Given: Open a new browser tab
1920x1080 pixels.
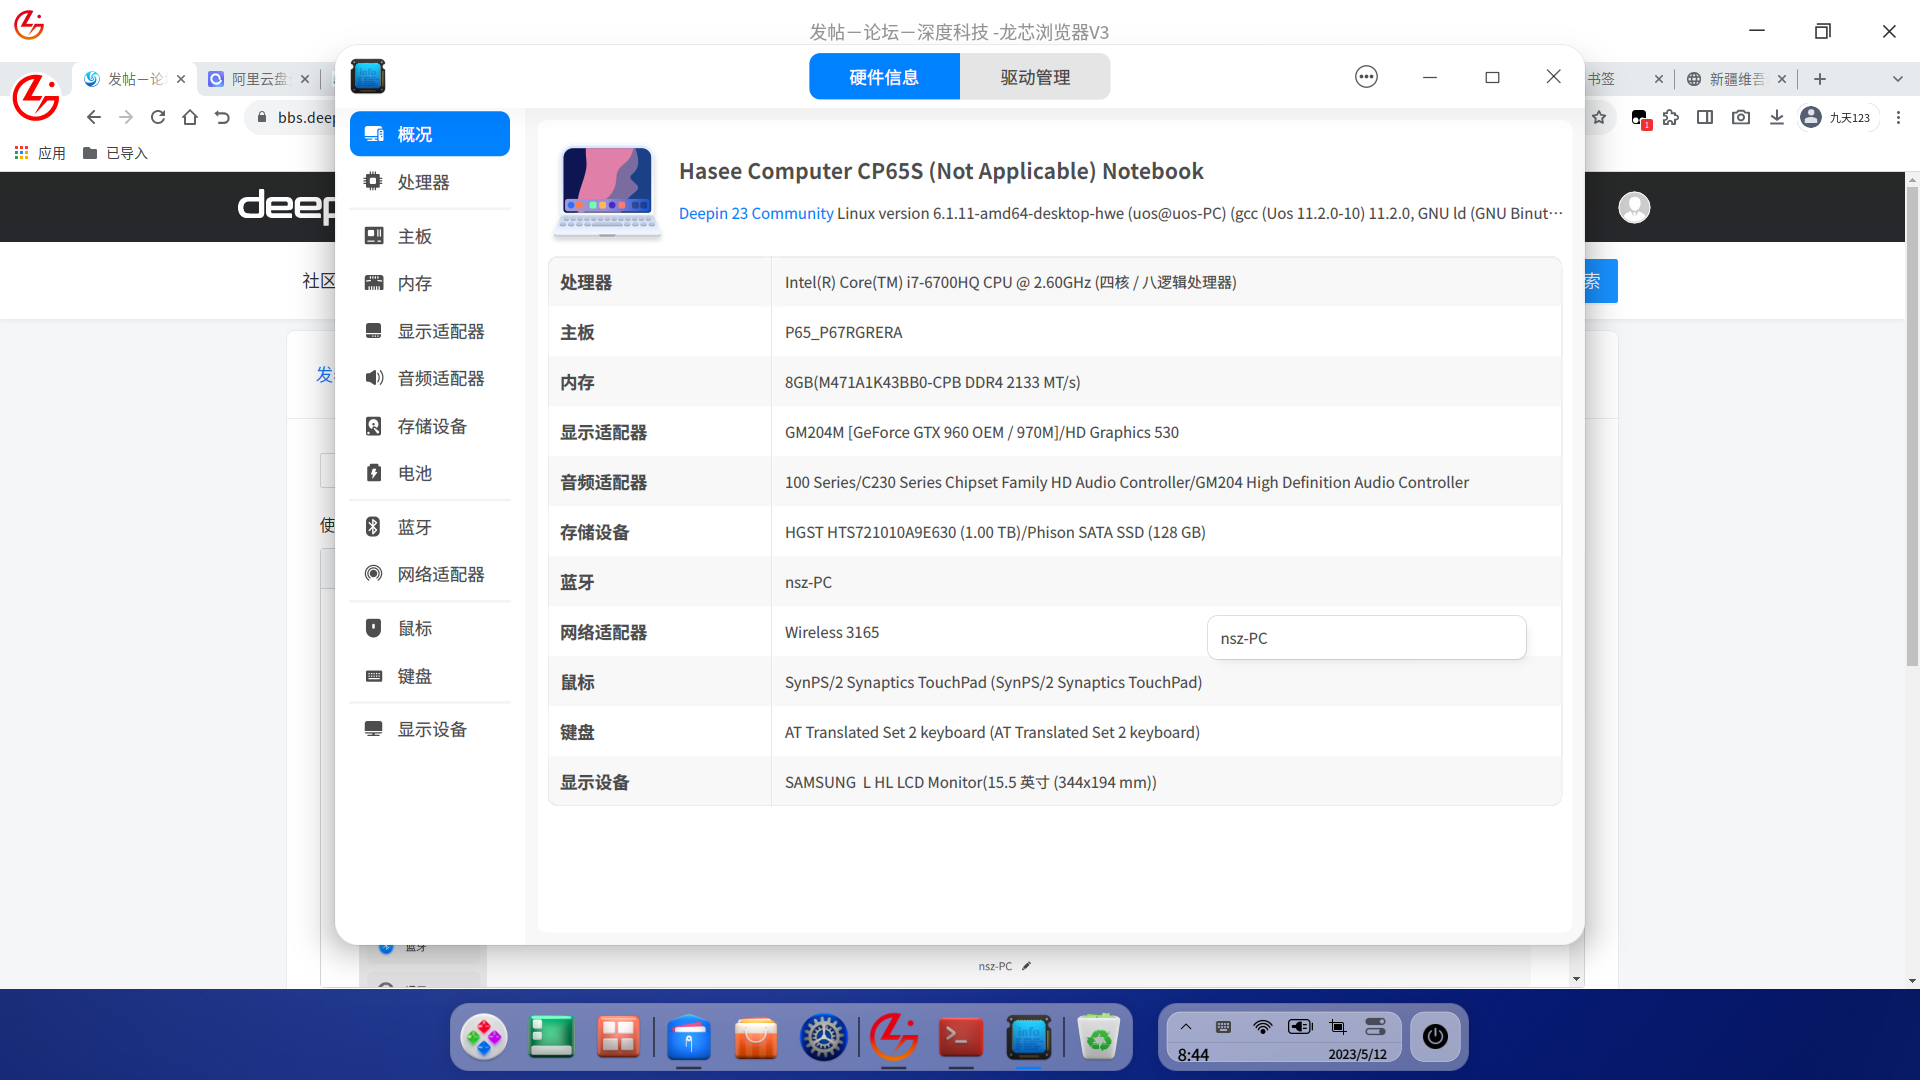Looking at the screenshot, I should (1820, 79).
